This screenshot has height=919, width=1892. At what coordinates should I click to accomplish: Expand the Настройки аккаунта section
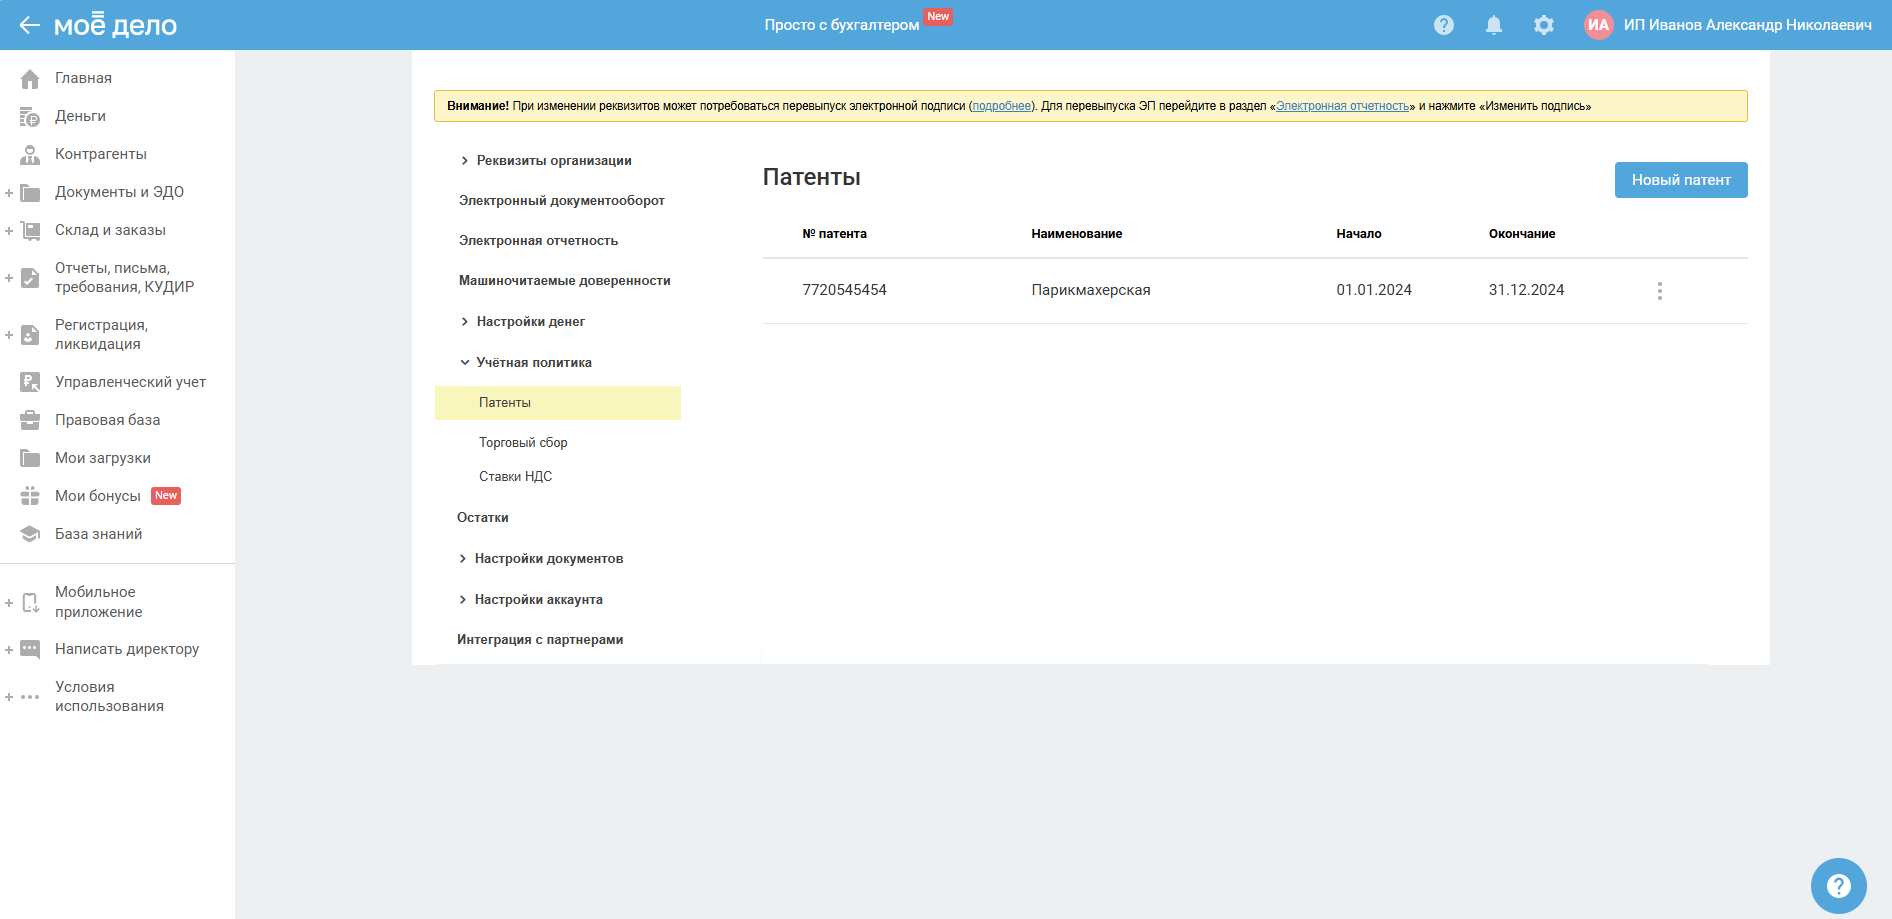tap(463, 600)
